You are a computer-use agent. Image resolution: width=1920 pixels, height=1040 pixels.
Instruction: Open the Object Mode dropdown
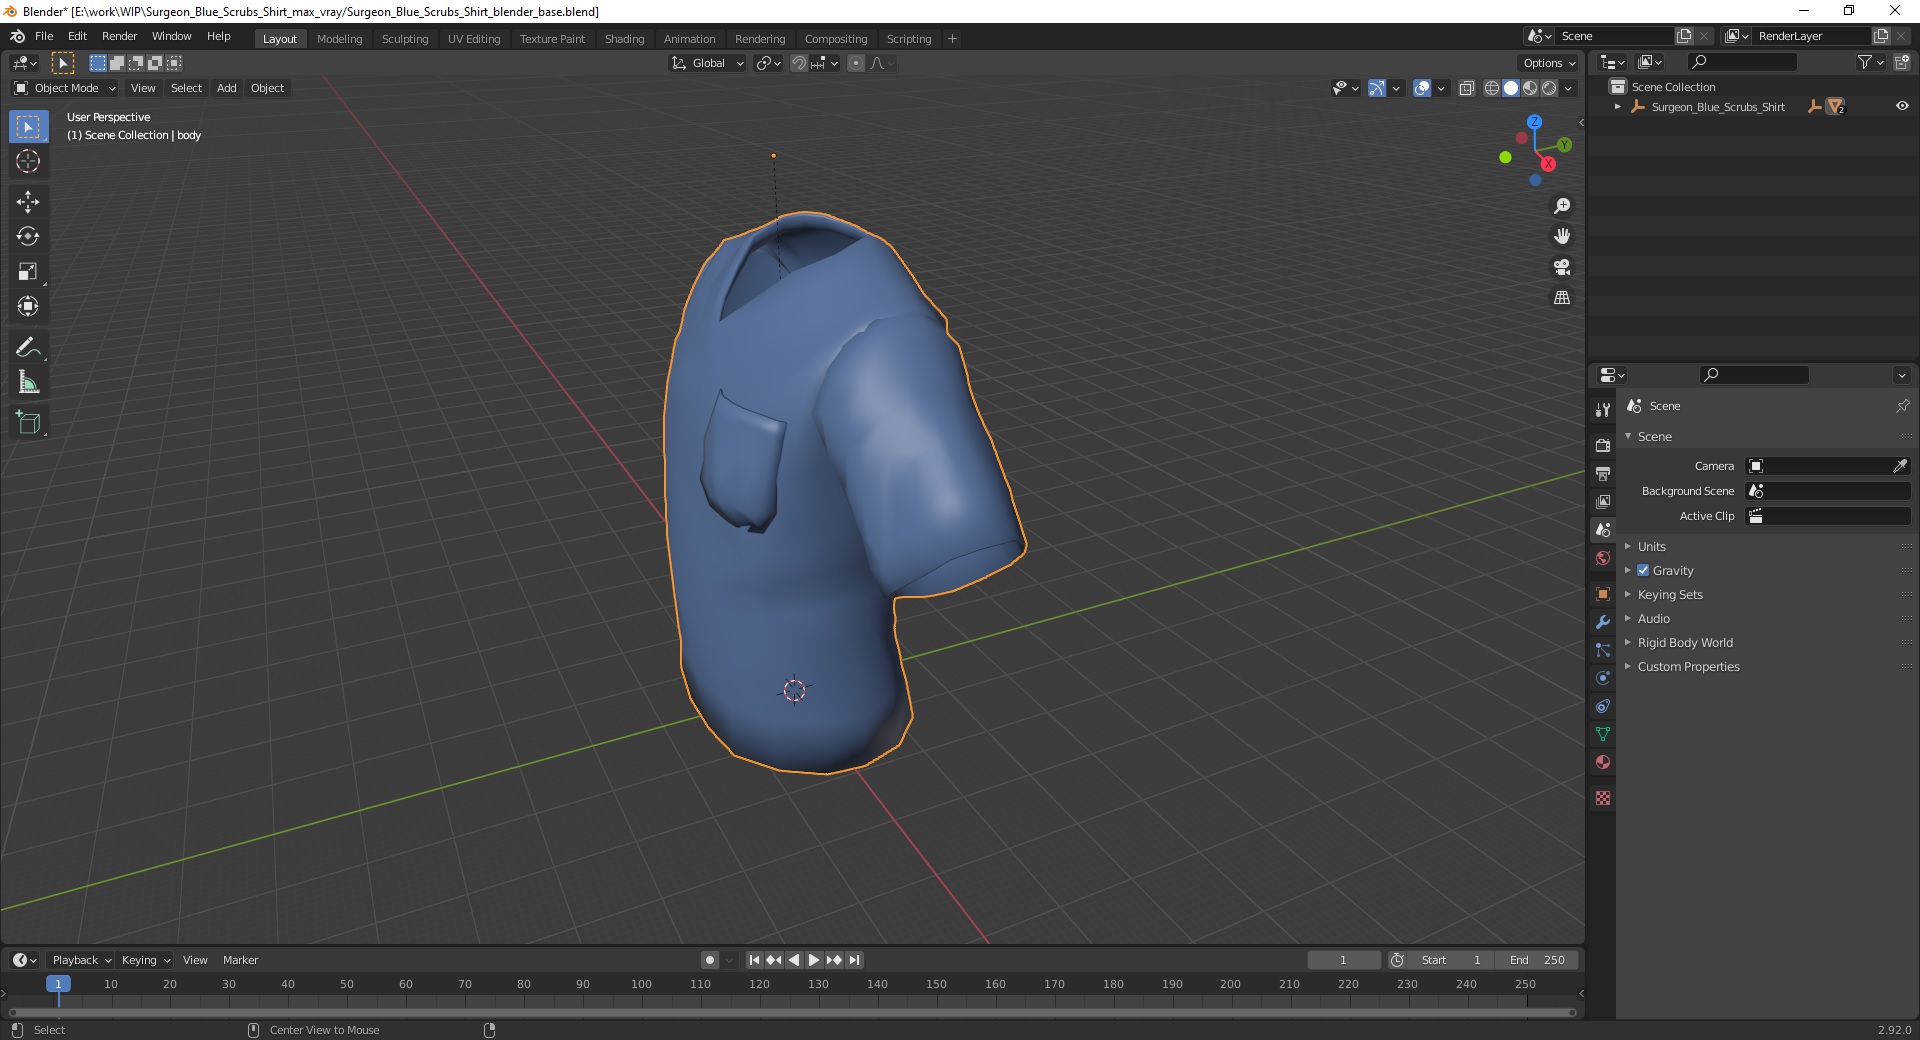(x=65, y=88)
